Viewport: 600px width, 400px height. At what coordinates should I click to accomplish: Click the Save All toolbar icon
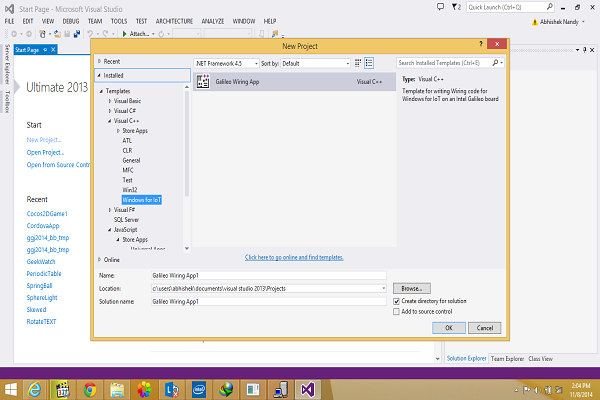click(x=77, y=34)
